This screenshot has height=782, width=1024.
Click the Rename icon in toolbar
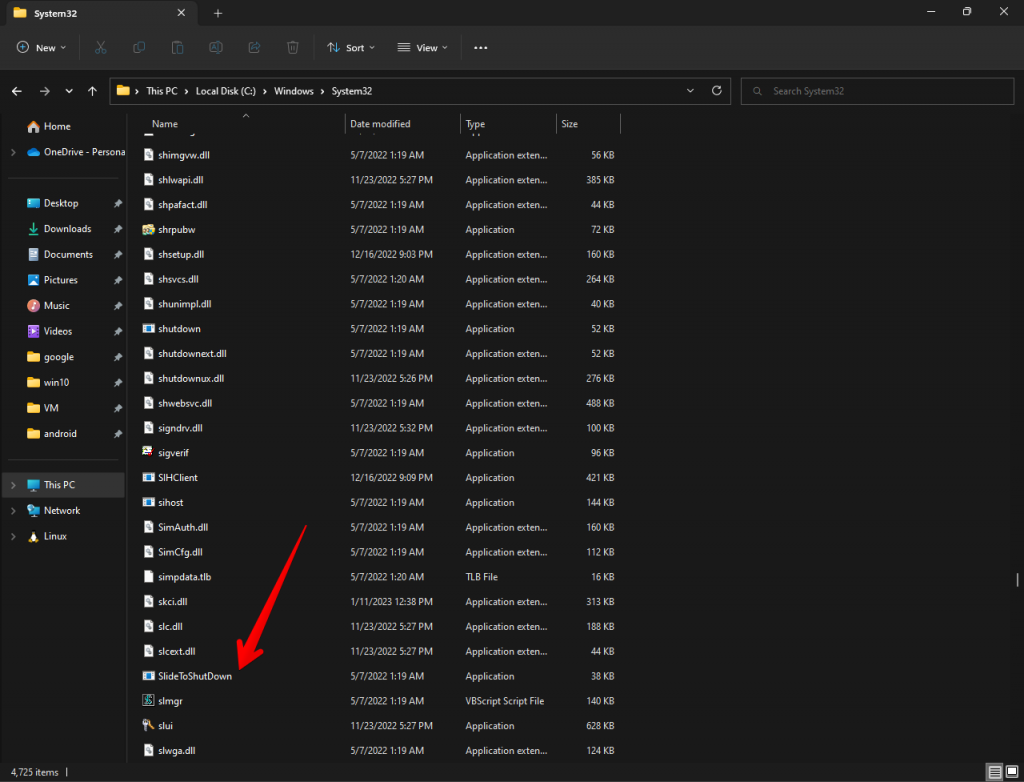click(x=216, y=48)
